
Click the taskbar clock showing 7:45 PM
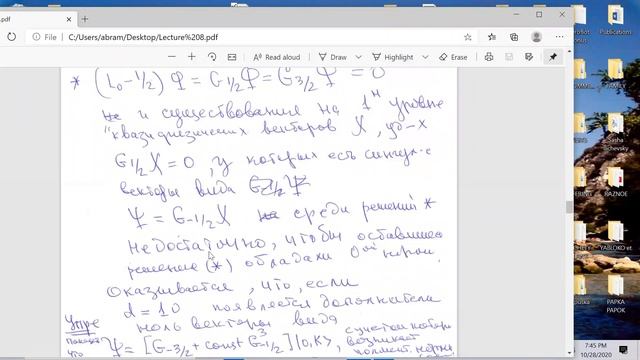[x=596, y=350]
